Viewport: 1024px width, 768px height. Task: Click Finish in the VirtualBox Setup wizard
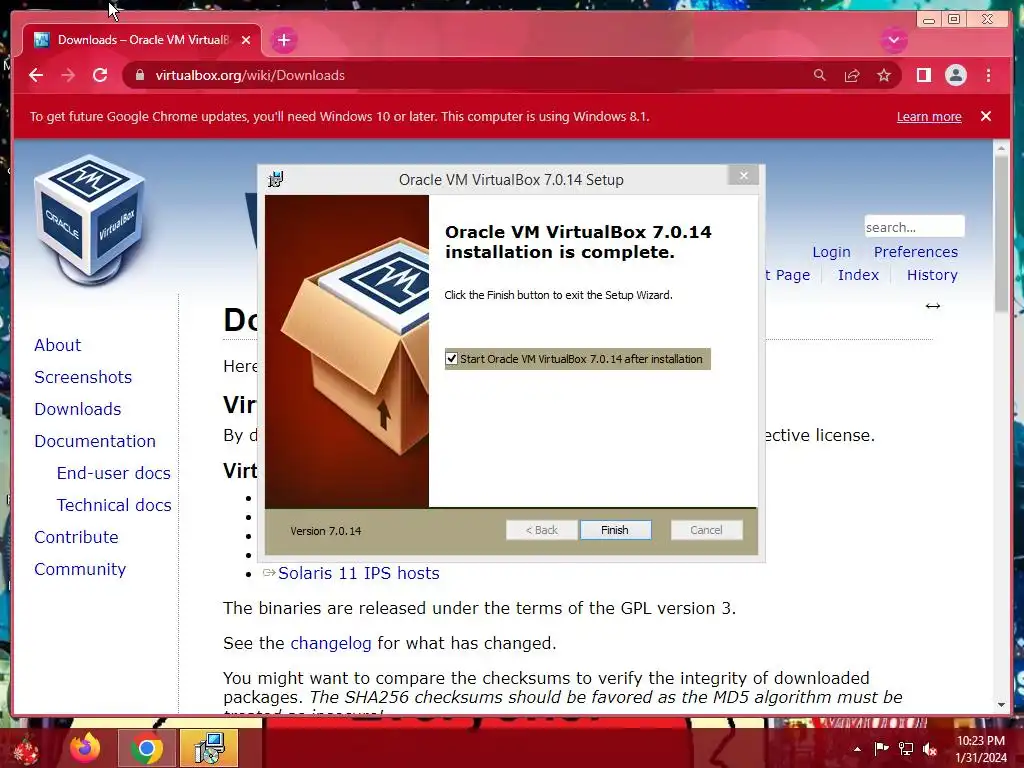pyautogui.click(x=615, y=530)
